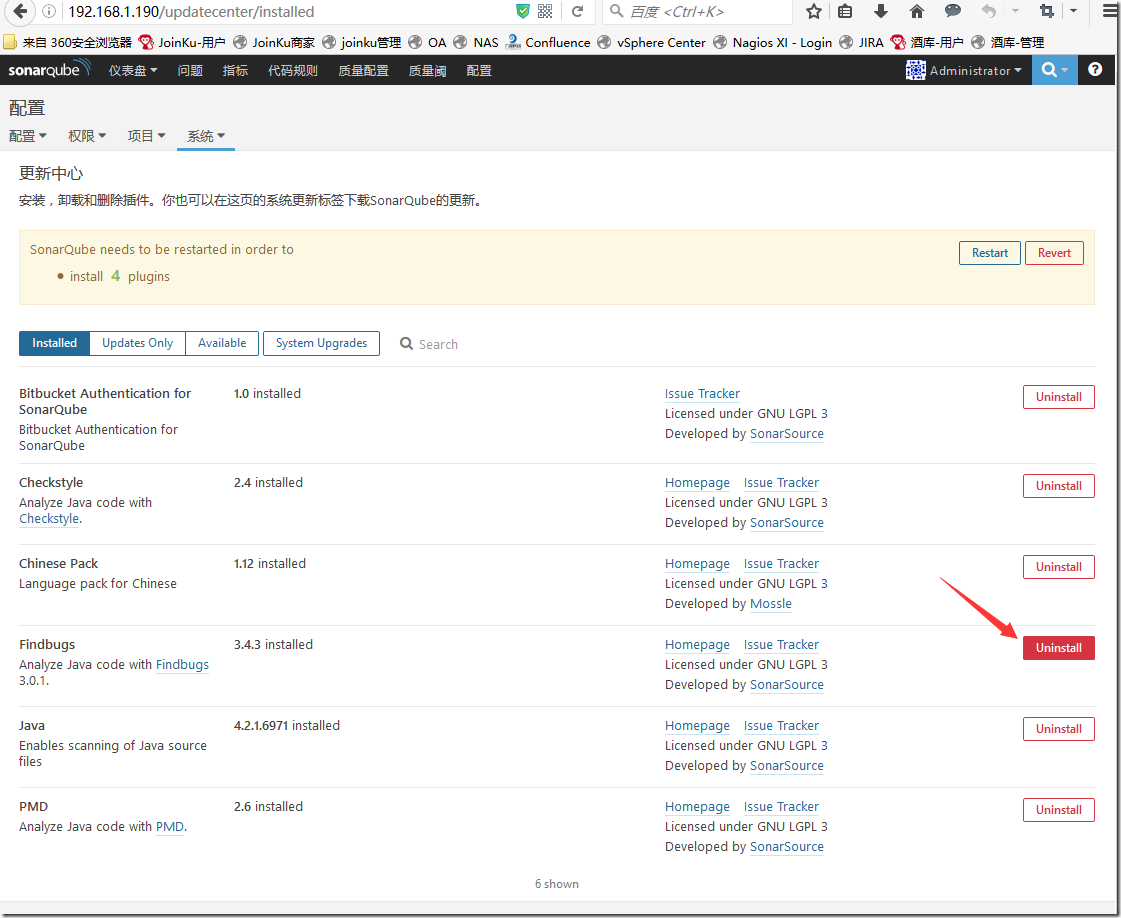Open 质量阈 in the top menu
1121x918 pixels.
pyautogui.click(x=428, y=71)
